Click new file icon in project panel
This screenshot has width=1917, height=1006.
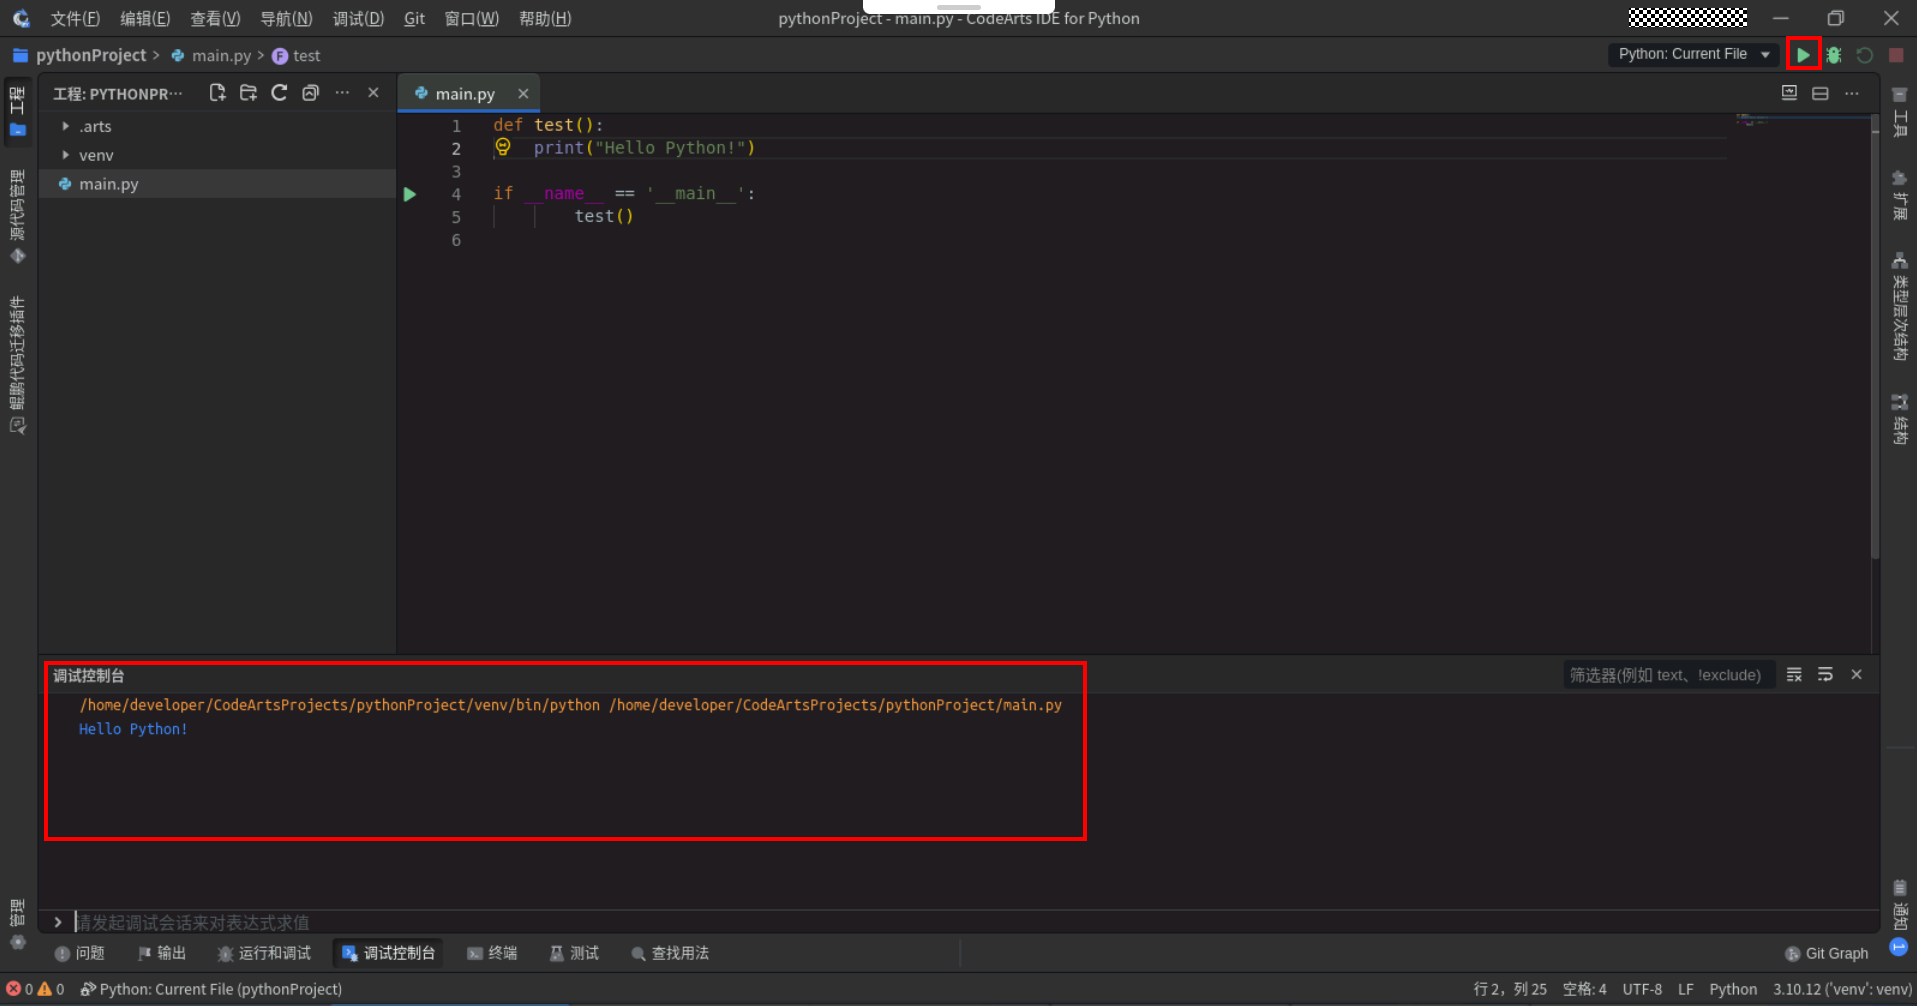(217, 93)
